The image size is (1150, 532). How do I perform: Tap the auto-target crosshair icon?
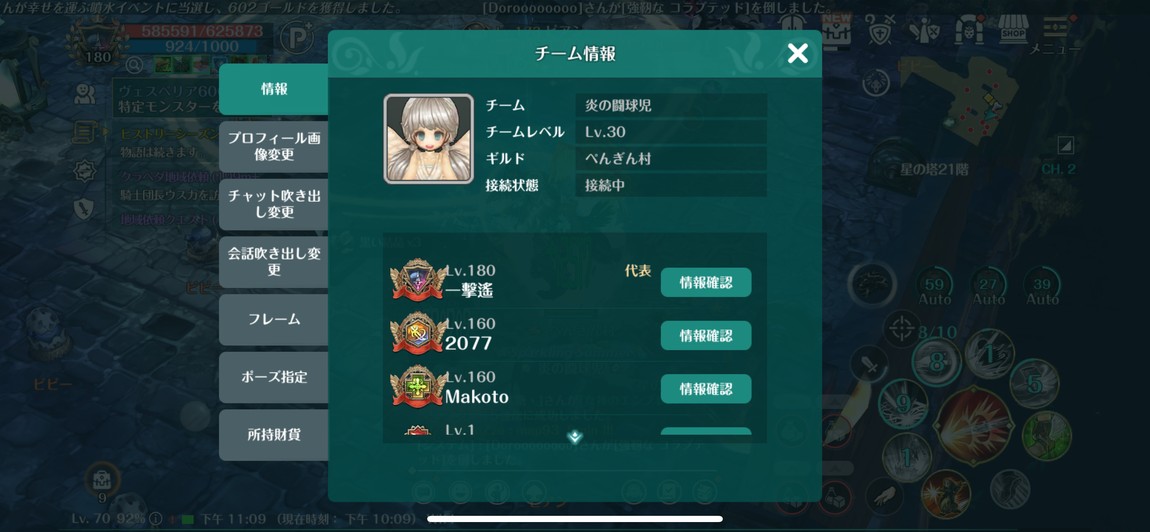902,329
